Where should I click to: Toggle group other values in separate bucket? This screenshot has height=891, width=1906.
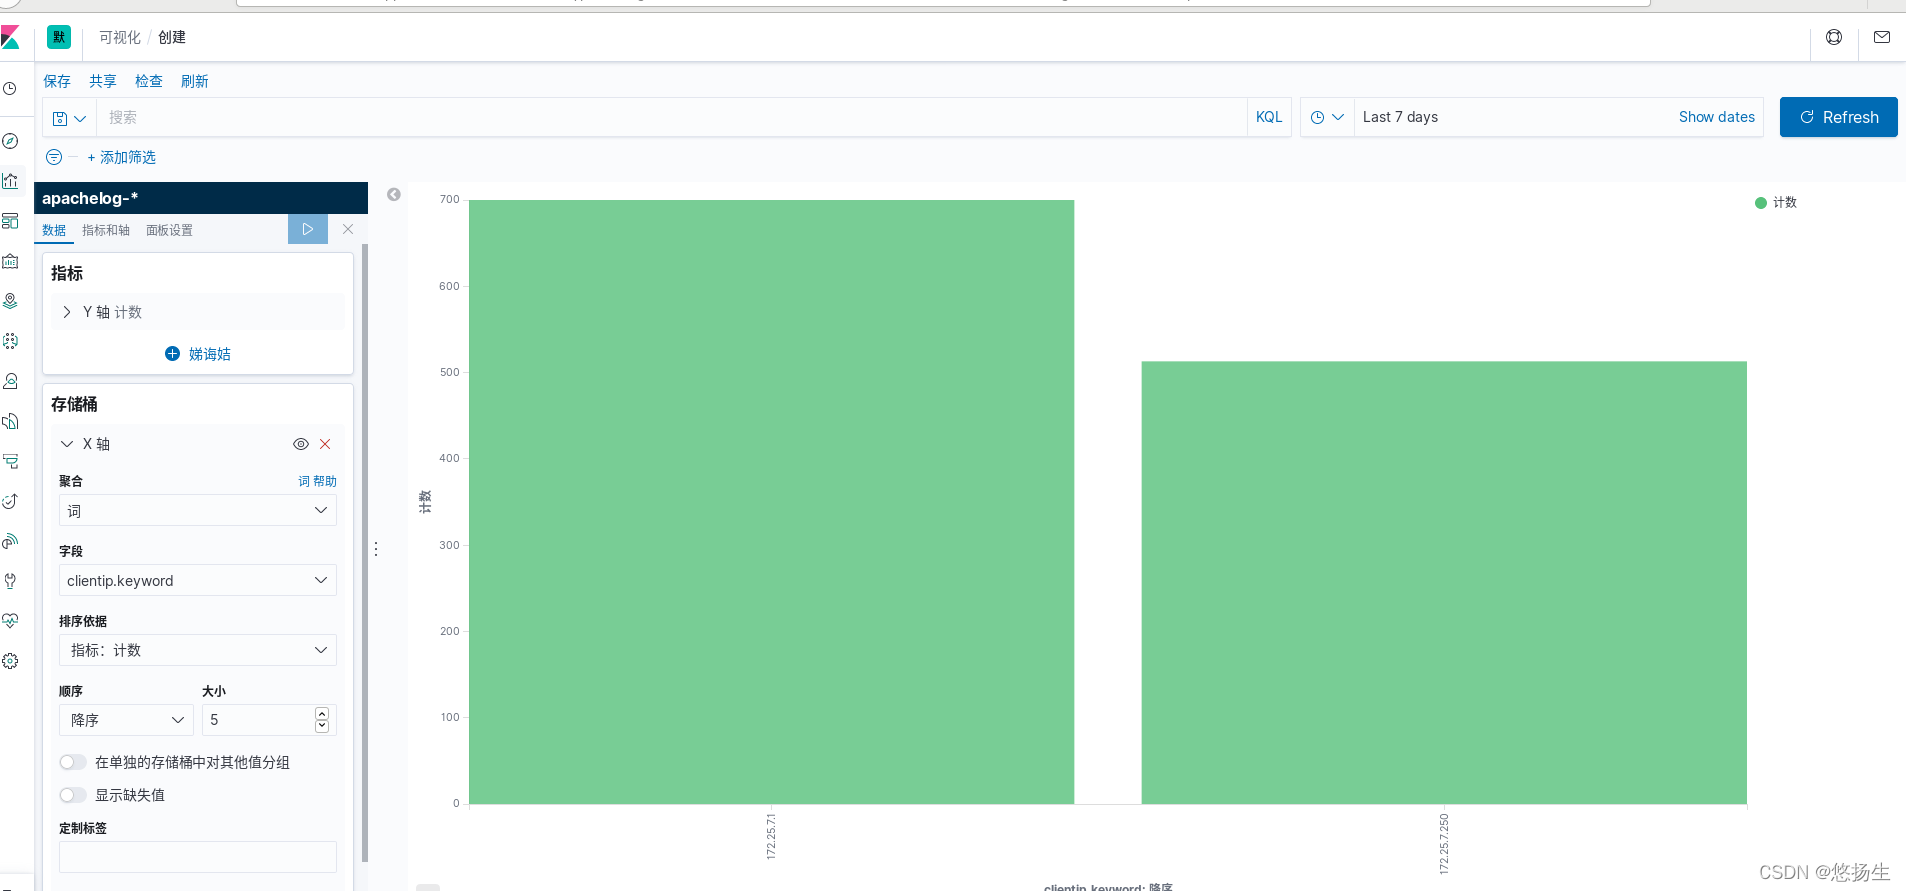pos(72,762)
